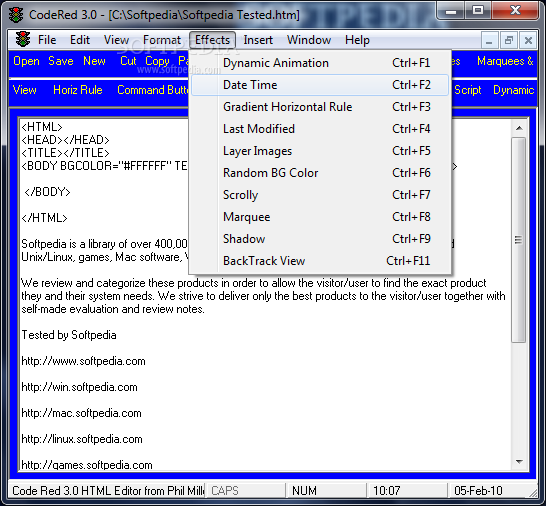Click the http://linux.softpedia.com line

(x=82, y=439)
